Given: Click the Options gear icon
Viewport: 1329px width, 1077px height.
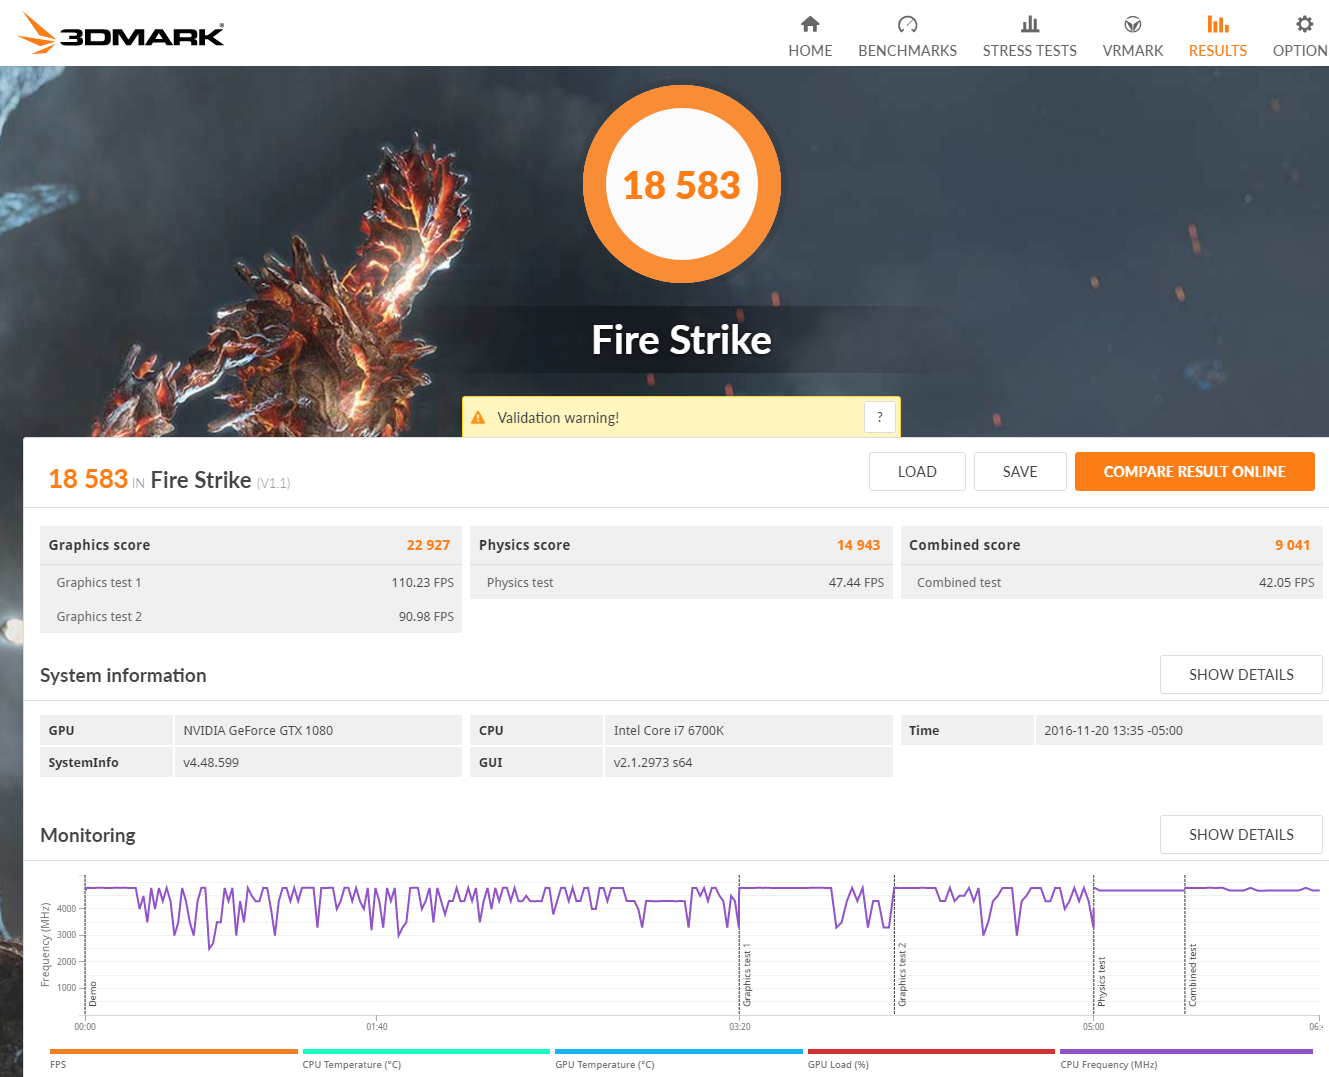Looking at the screenshot, I should [1304, 24].
